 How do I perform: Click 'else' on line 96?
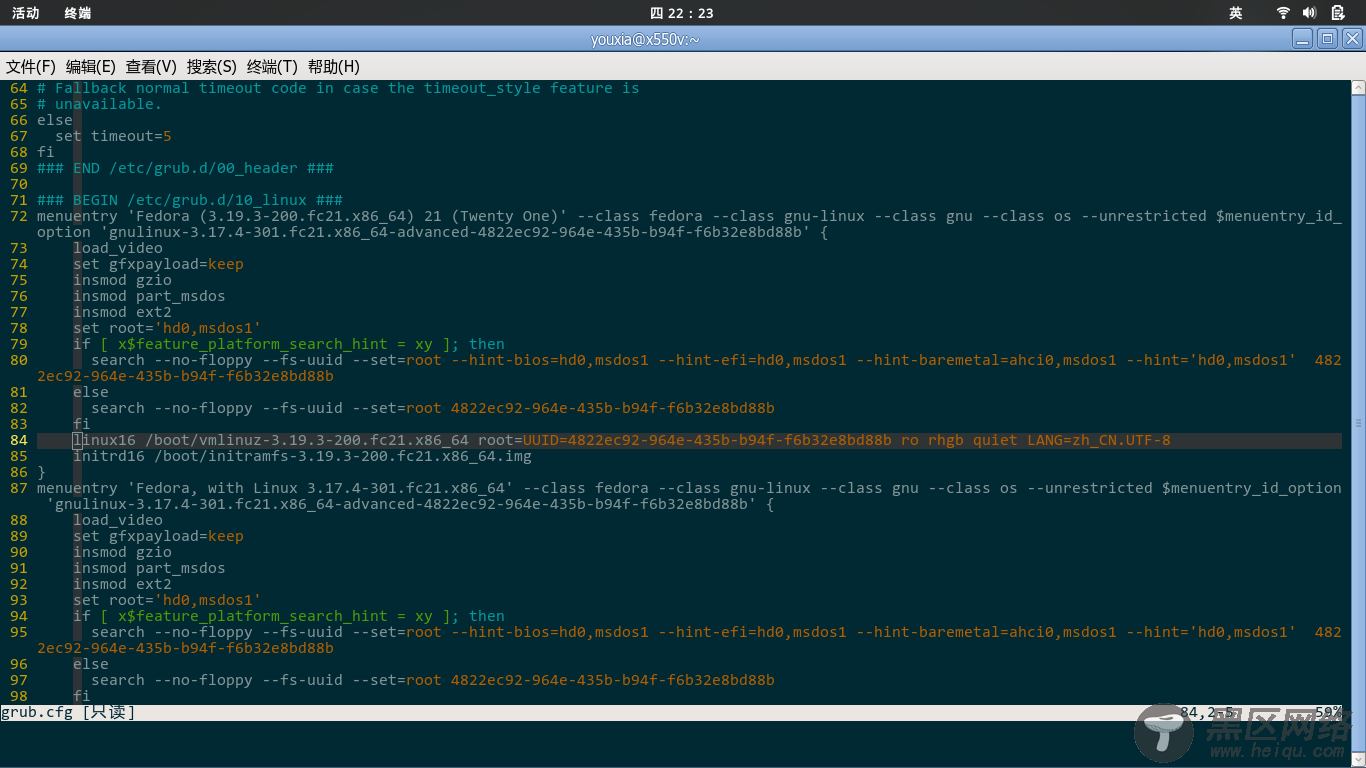91,664
